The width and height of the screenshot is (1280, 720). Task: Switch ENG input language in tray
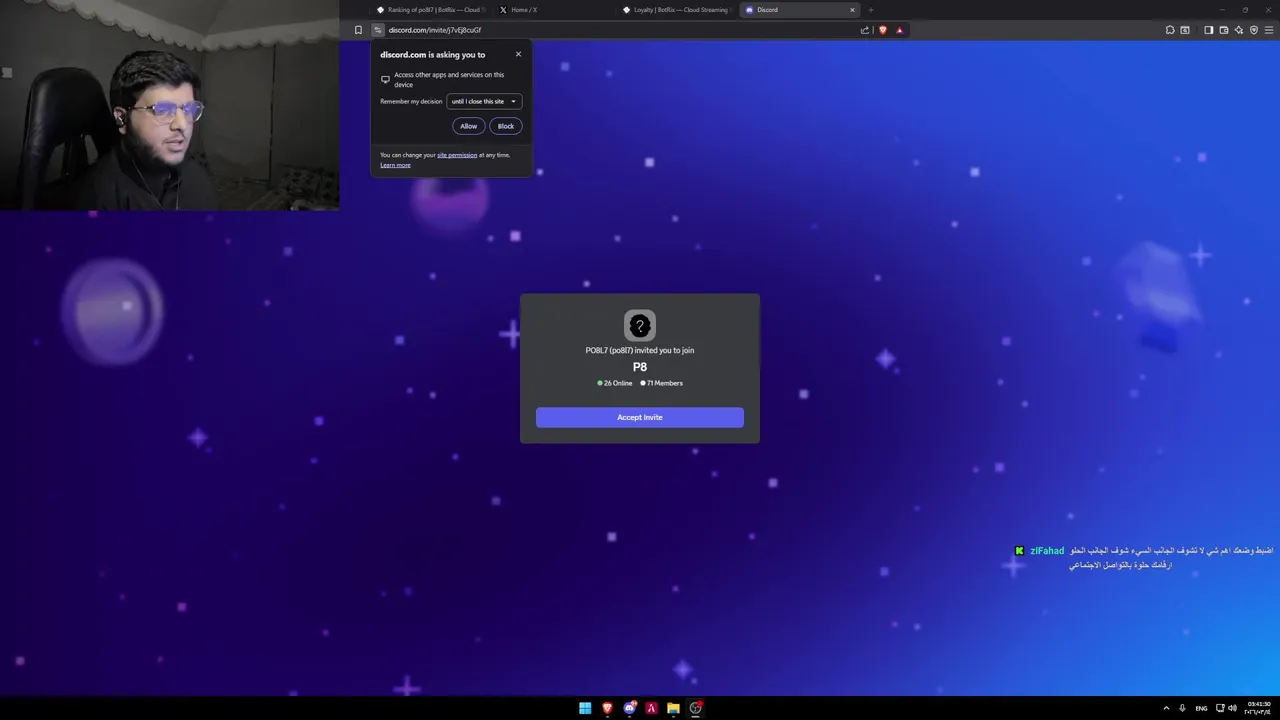1201,708
